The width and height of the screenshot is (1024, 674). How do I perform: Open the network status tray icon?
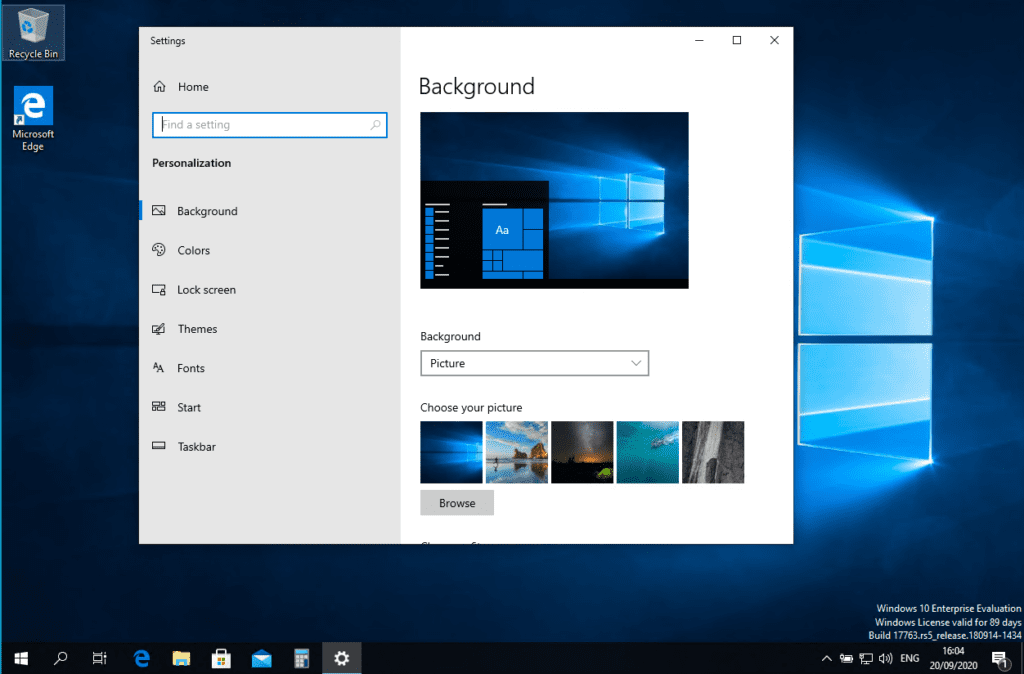[x=866, y=658]
